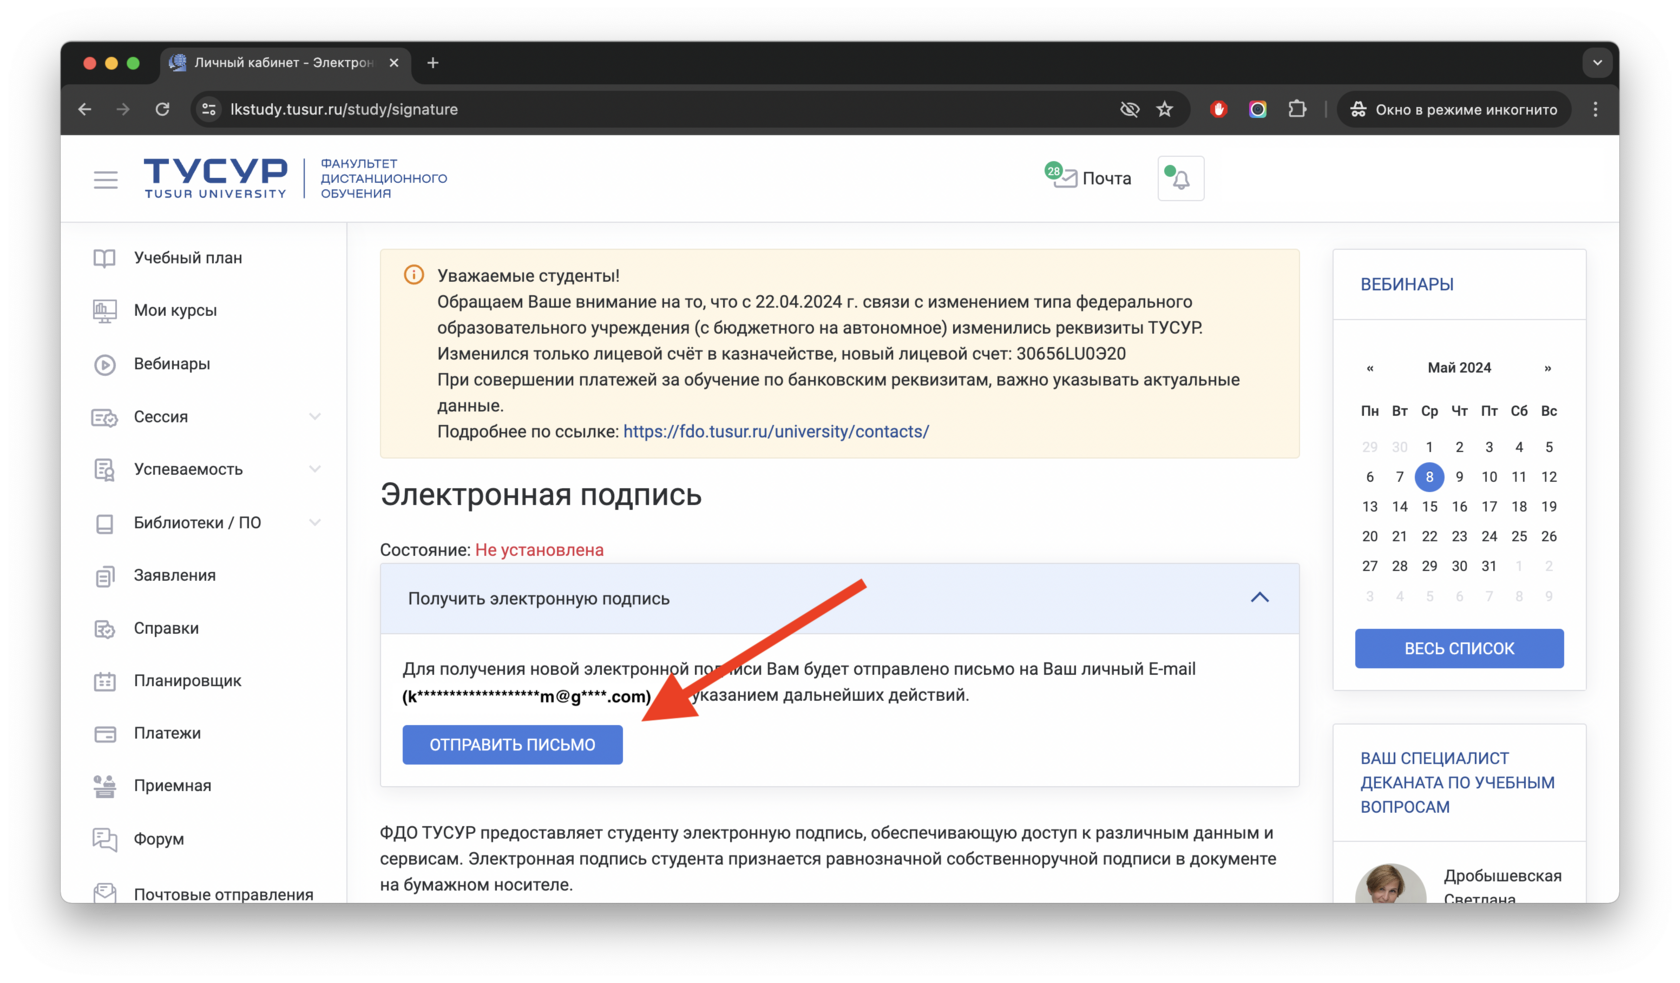Go to next month in webinars calendar
The height and width of the screenshot is (983, 1680).
(1548, 368)
